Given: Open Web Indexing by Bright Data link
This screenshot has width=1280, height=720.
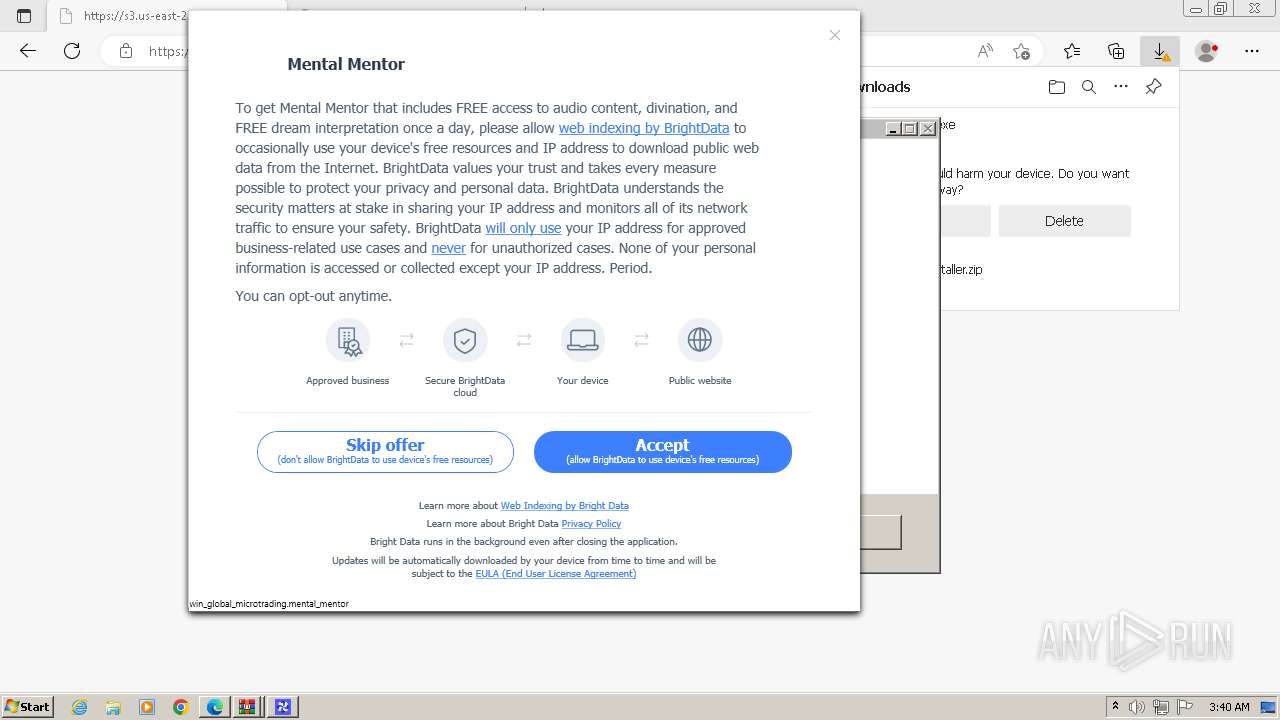Looking at the screenshot, I should pos(565,506).
